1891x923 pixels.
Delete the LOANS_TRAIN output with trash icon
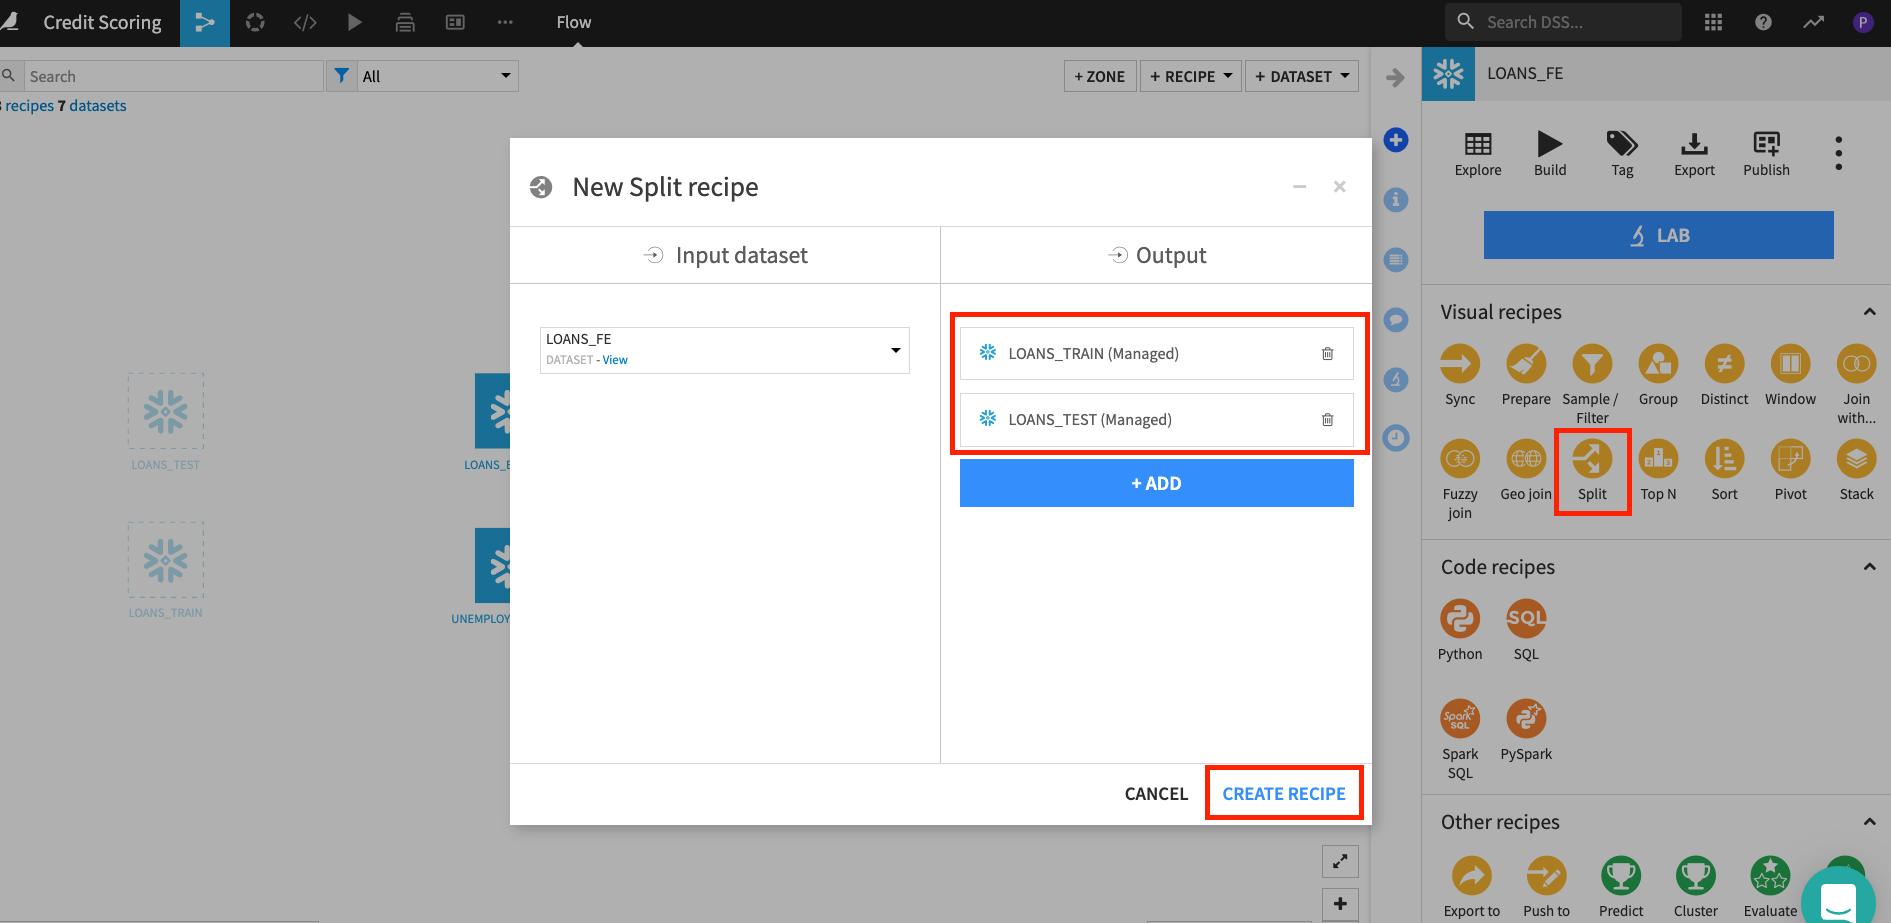pyautogui.click(x=1328, y=354)
